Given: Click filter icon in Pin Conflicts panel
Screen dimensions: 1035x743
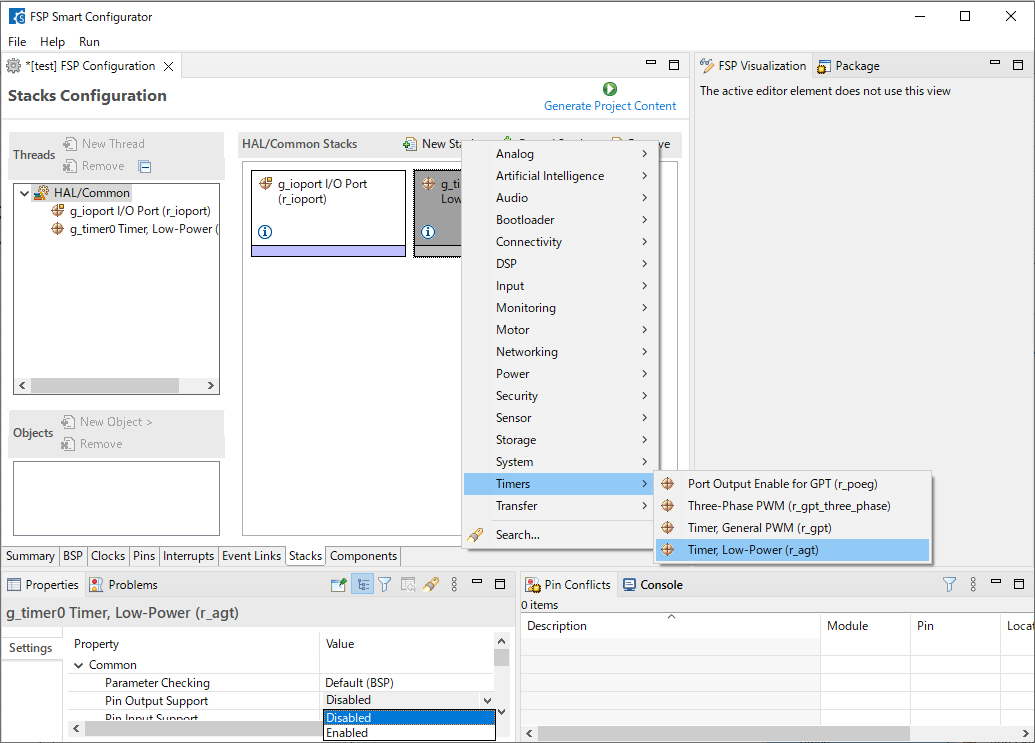Looking at the screenshot, I should [x=949, y=584].
